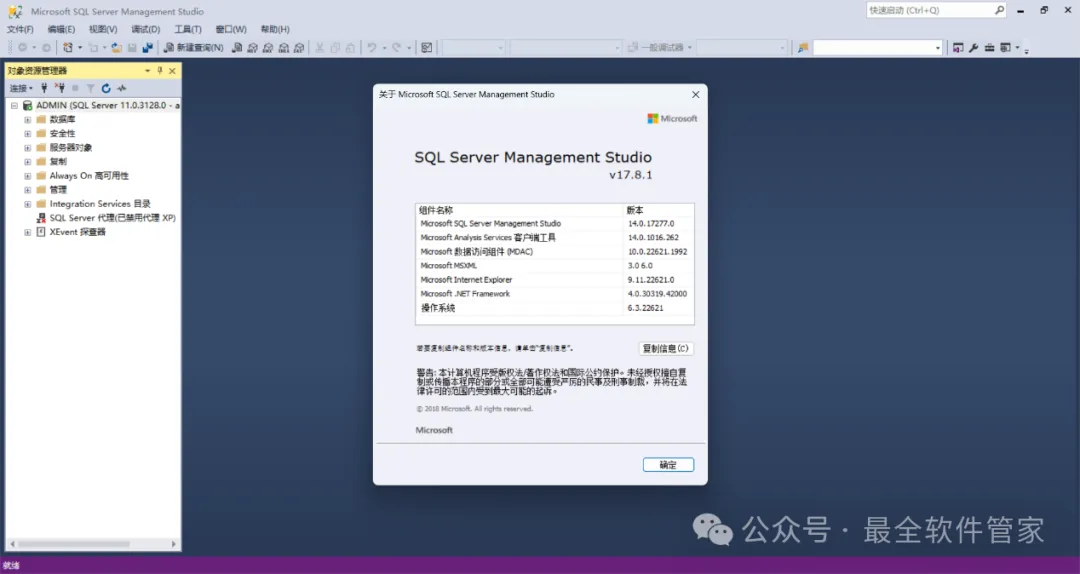This screenshot has width=1080, height=574.
Task: Click the Database Engine Query icon
Action: [237, 48]
